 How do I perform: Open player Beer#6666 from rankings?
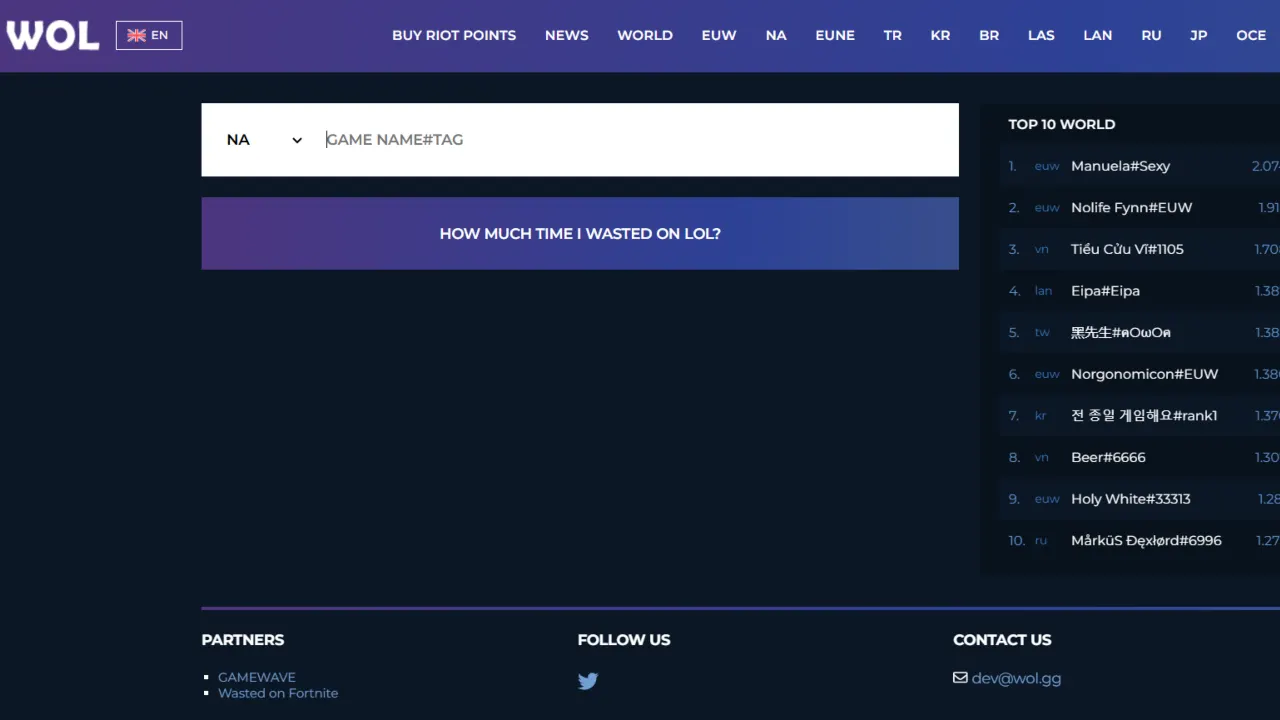[x=1108, y=457]
